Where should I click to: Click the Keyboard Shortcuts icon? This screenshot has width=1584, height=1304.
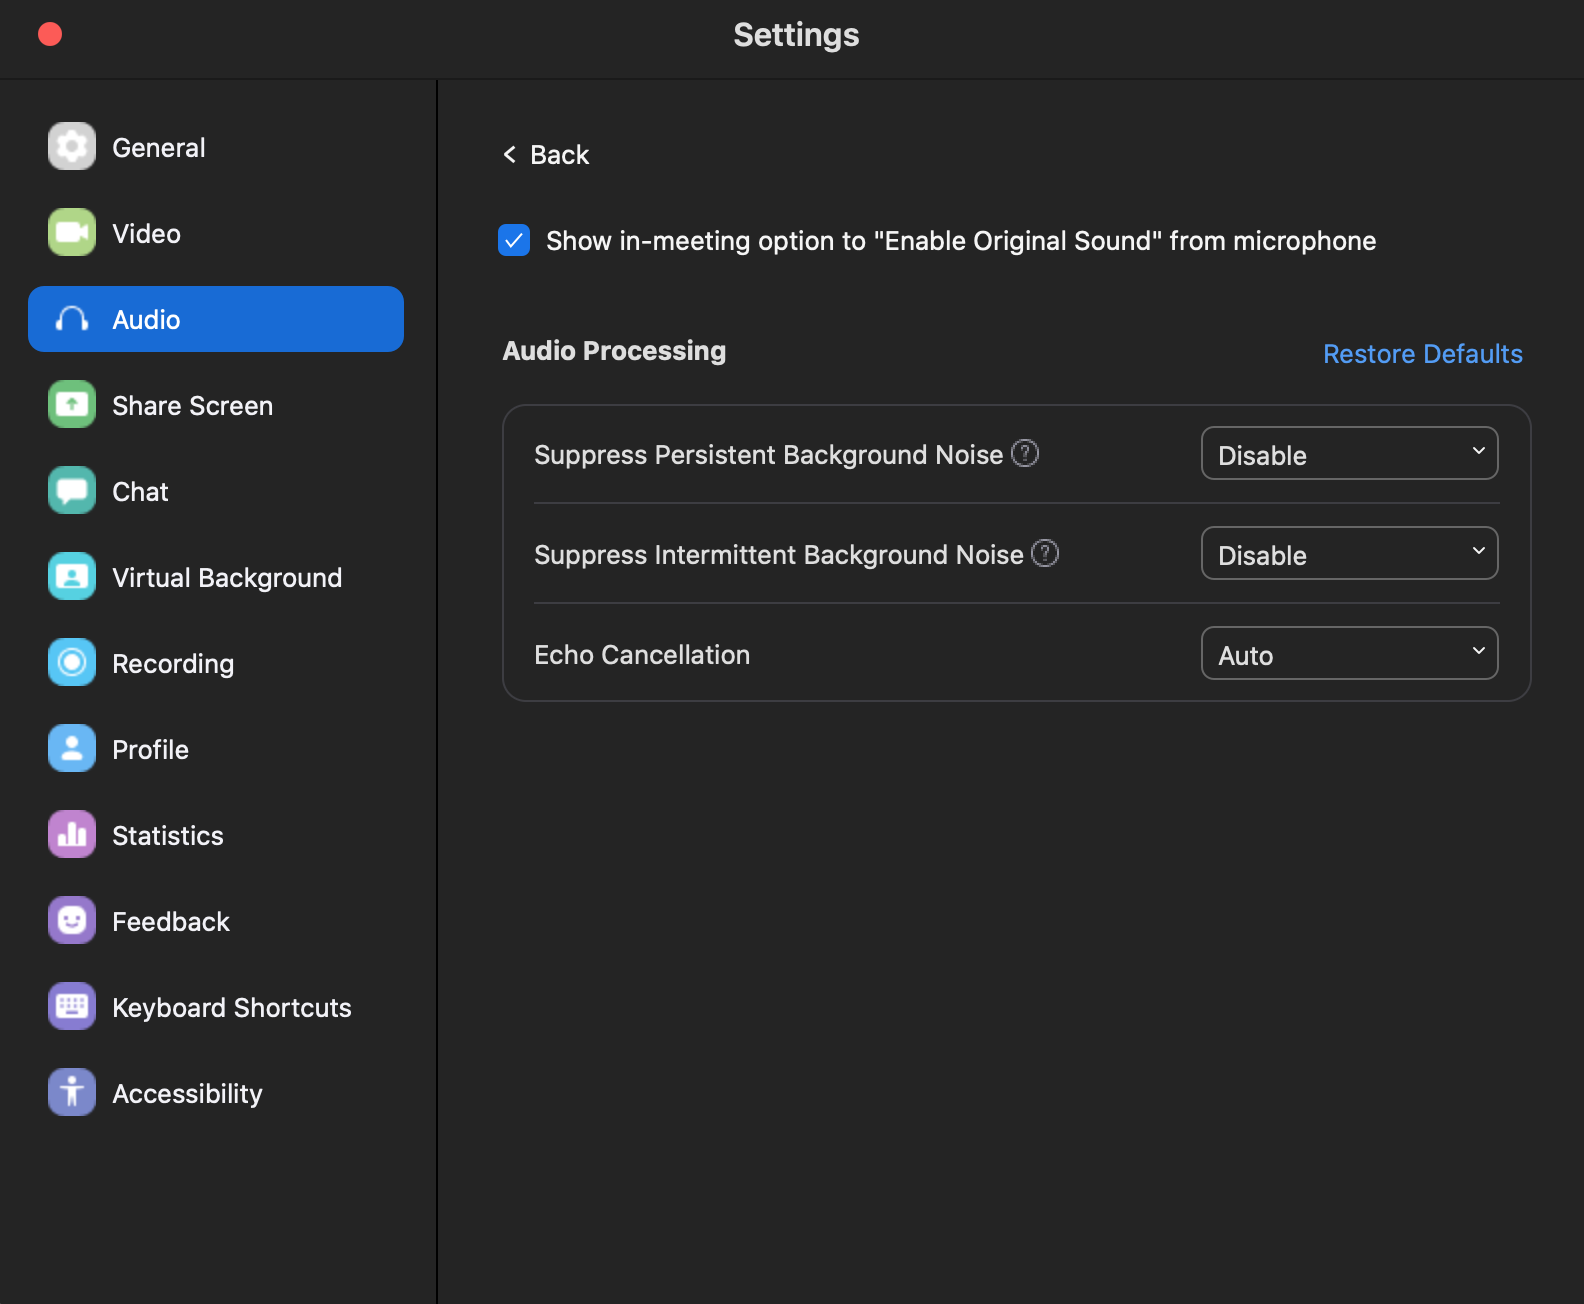[x=72, y=1006]
